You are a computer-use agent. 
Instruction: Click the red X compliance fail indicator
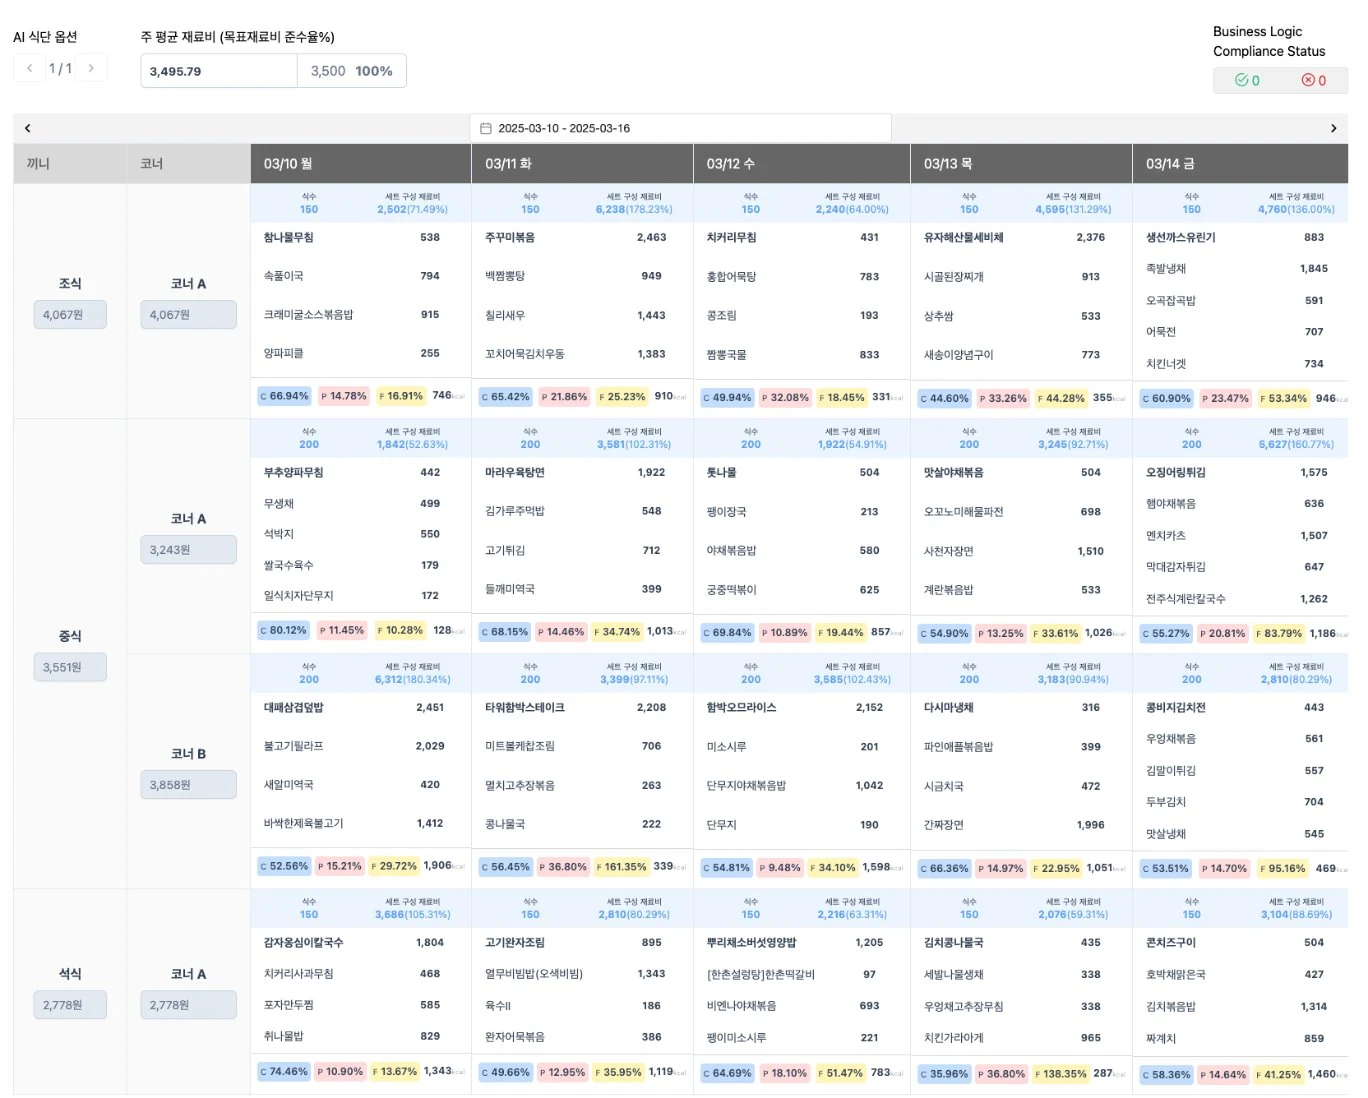click(x=1314, y=81)
